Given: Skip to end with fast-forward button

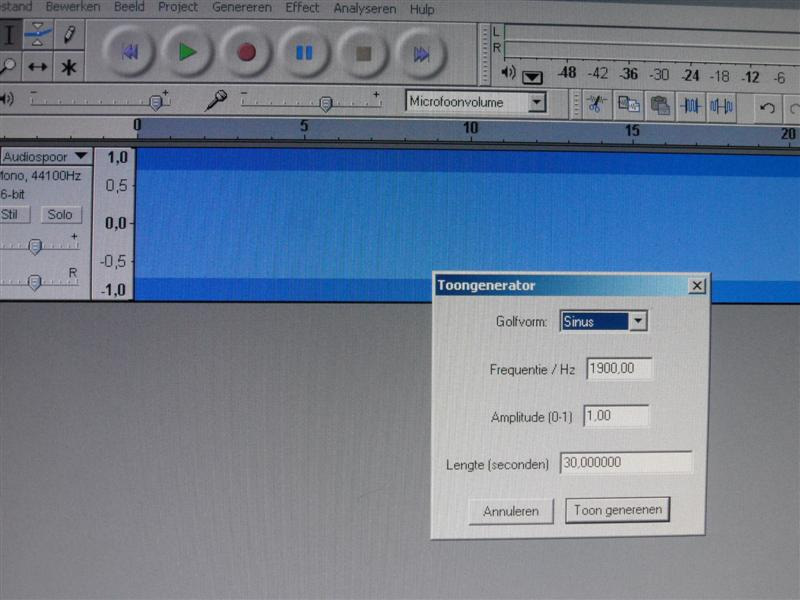Looking at the screenshot, I should click(x=421, y=54).
